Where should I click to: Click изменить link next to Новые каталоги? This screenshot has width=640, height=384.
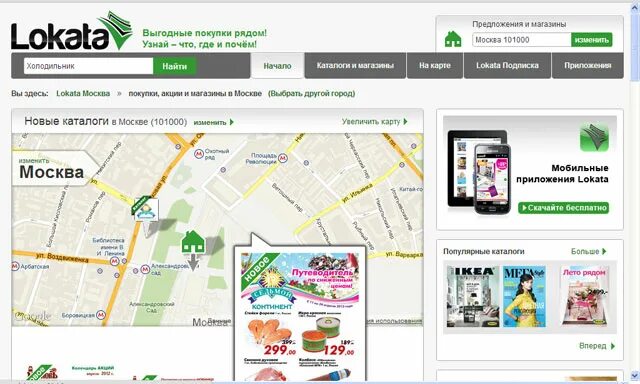[x=213, y=122]
